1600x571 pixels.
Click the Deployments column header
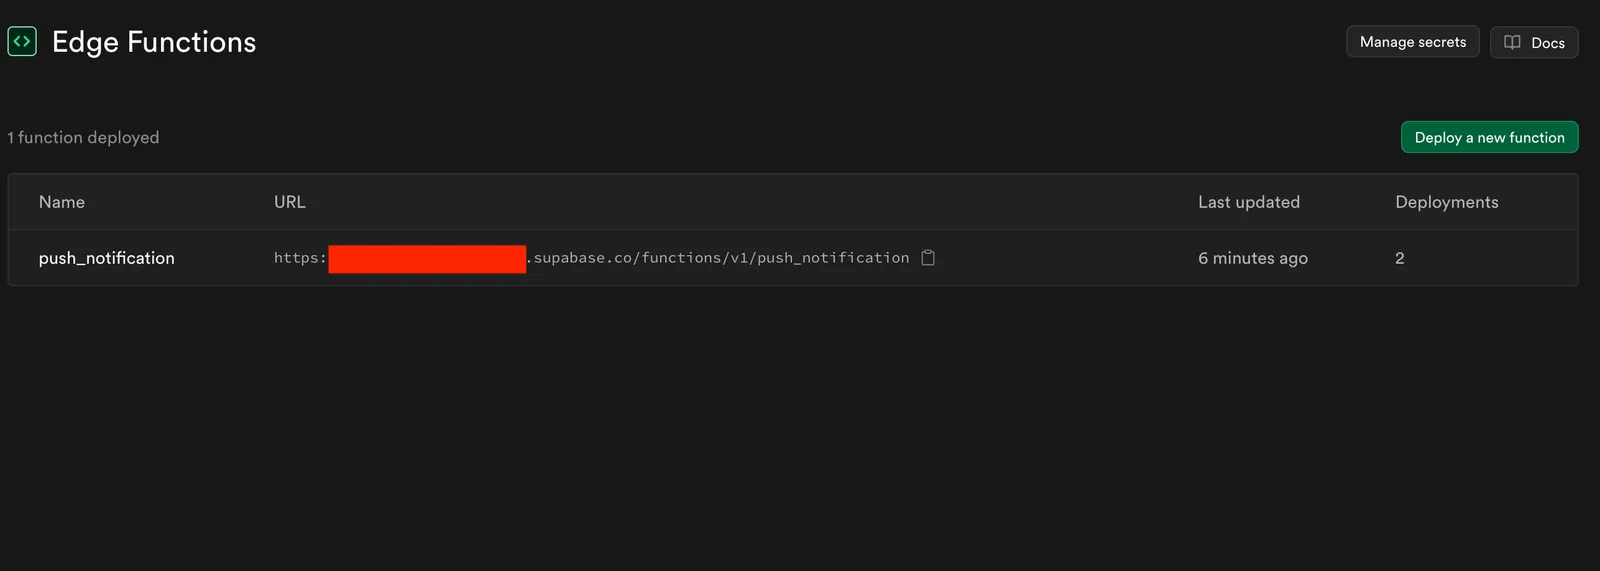coord(1447,202)
